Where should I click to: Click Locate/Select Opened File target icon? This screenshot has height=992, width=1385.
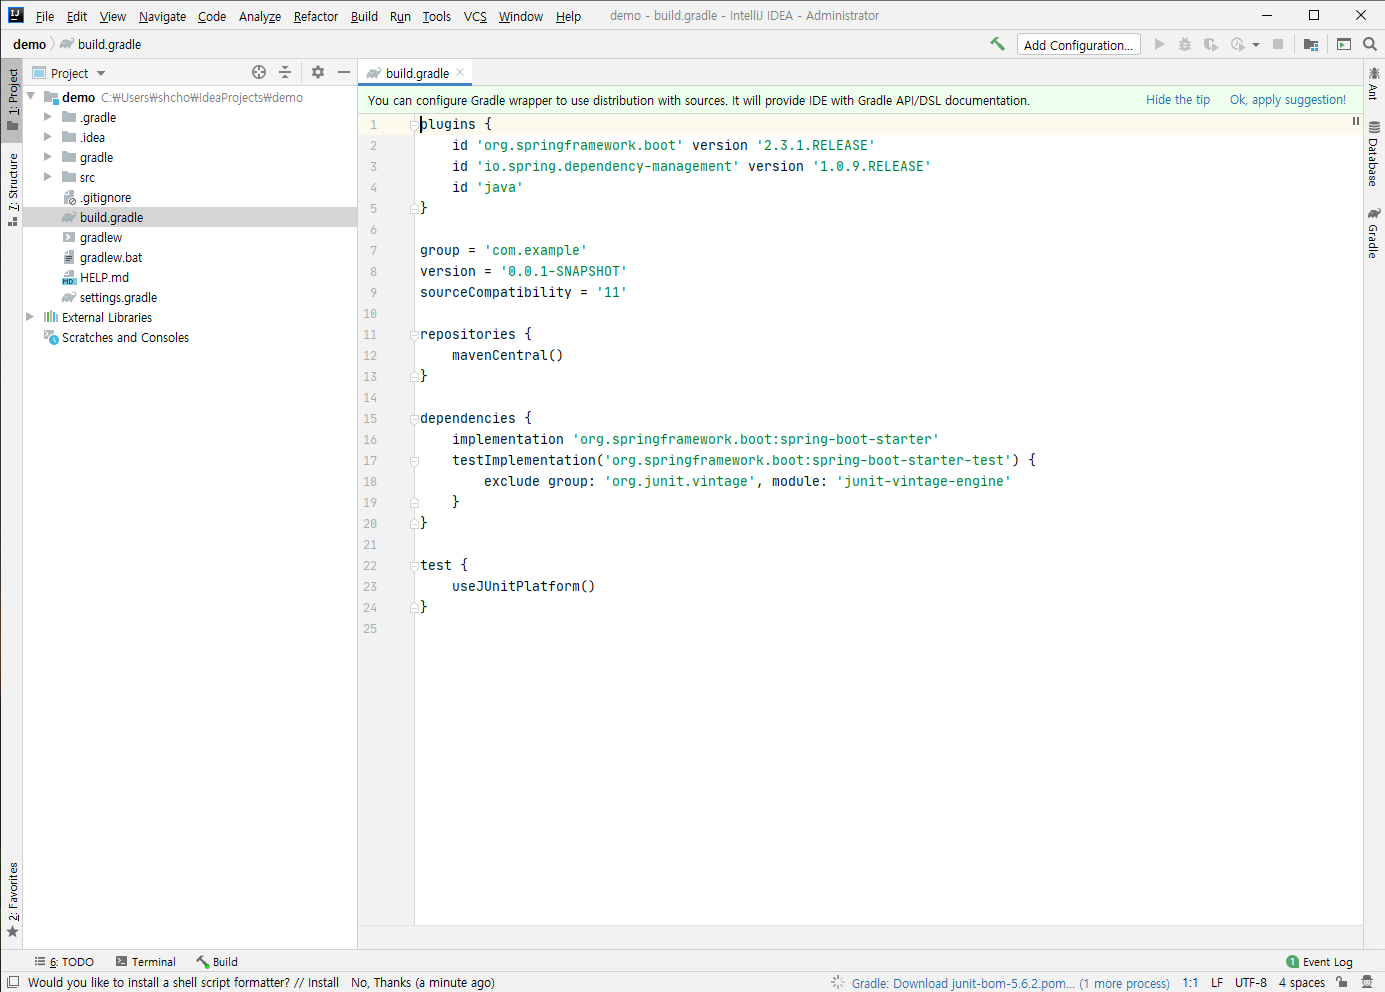pyautogui.click(x=259, y=72)
